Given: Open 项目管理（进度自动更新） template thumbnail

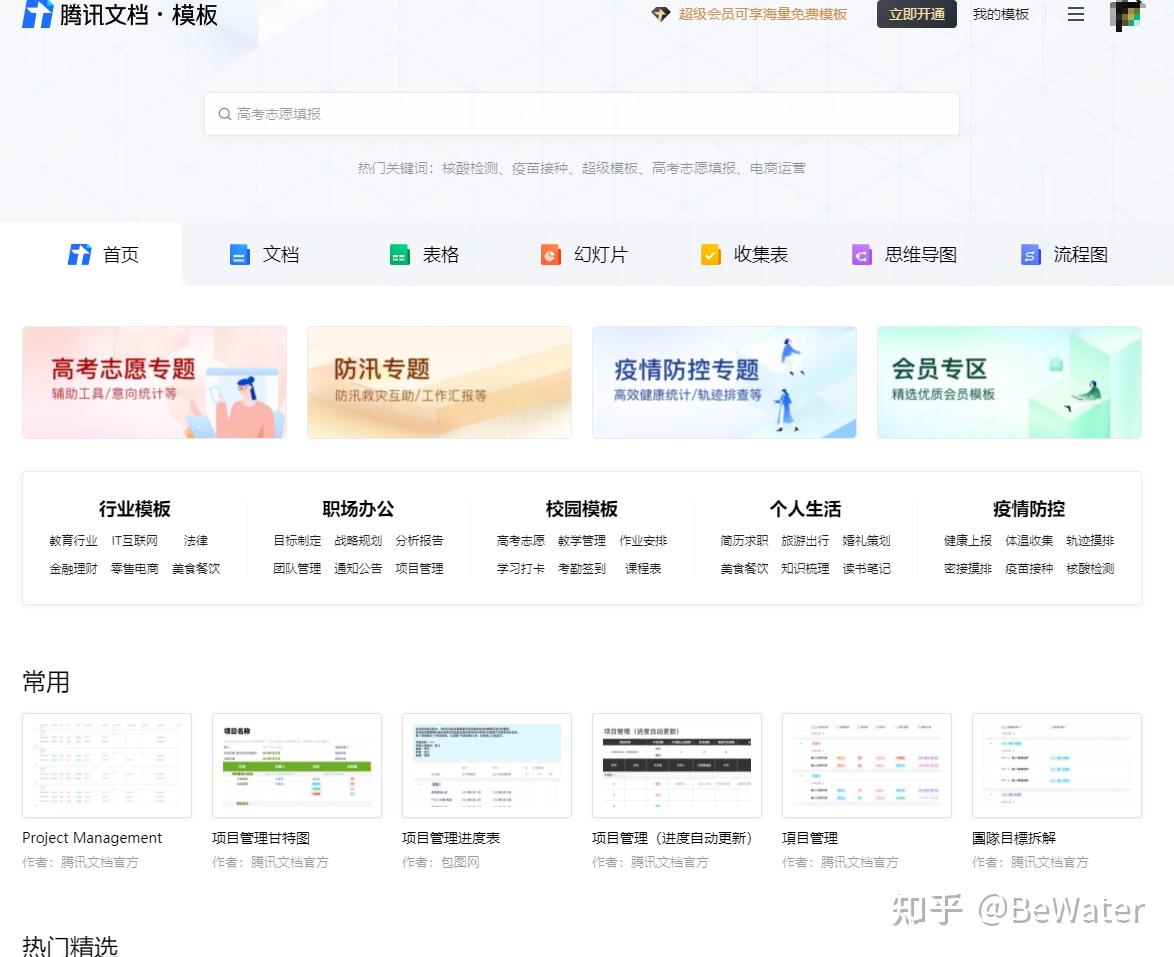Looking at the screenshot, I should [x=677, y=765].
